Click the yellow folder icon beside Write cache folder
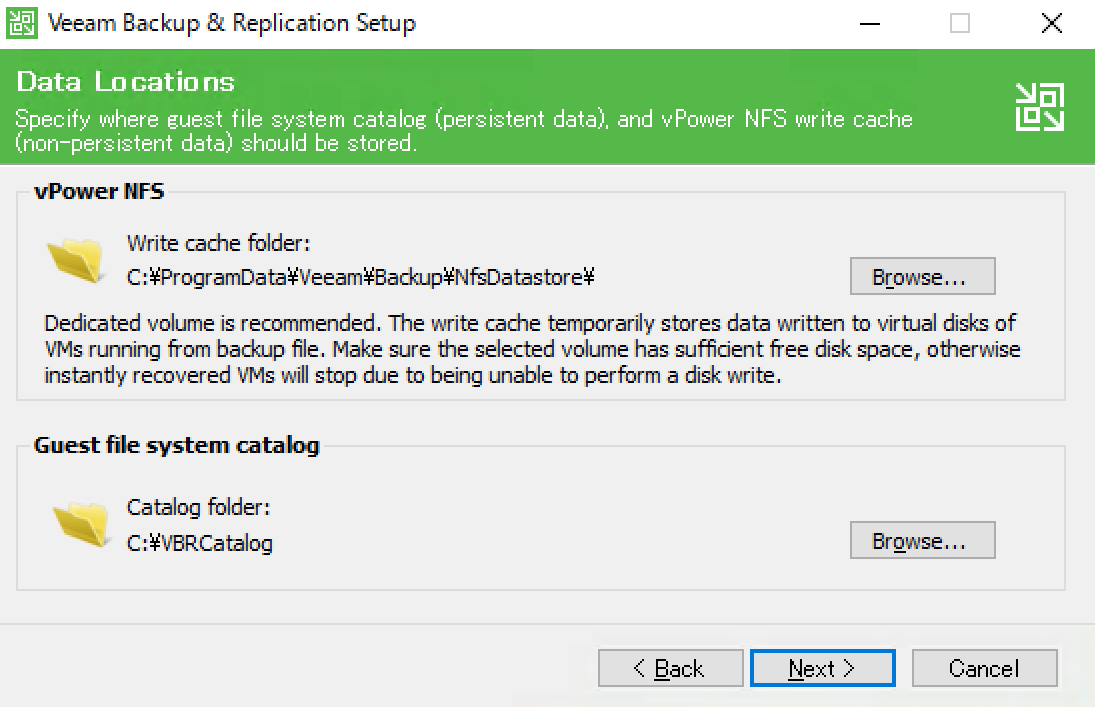 point(77,260)
